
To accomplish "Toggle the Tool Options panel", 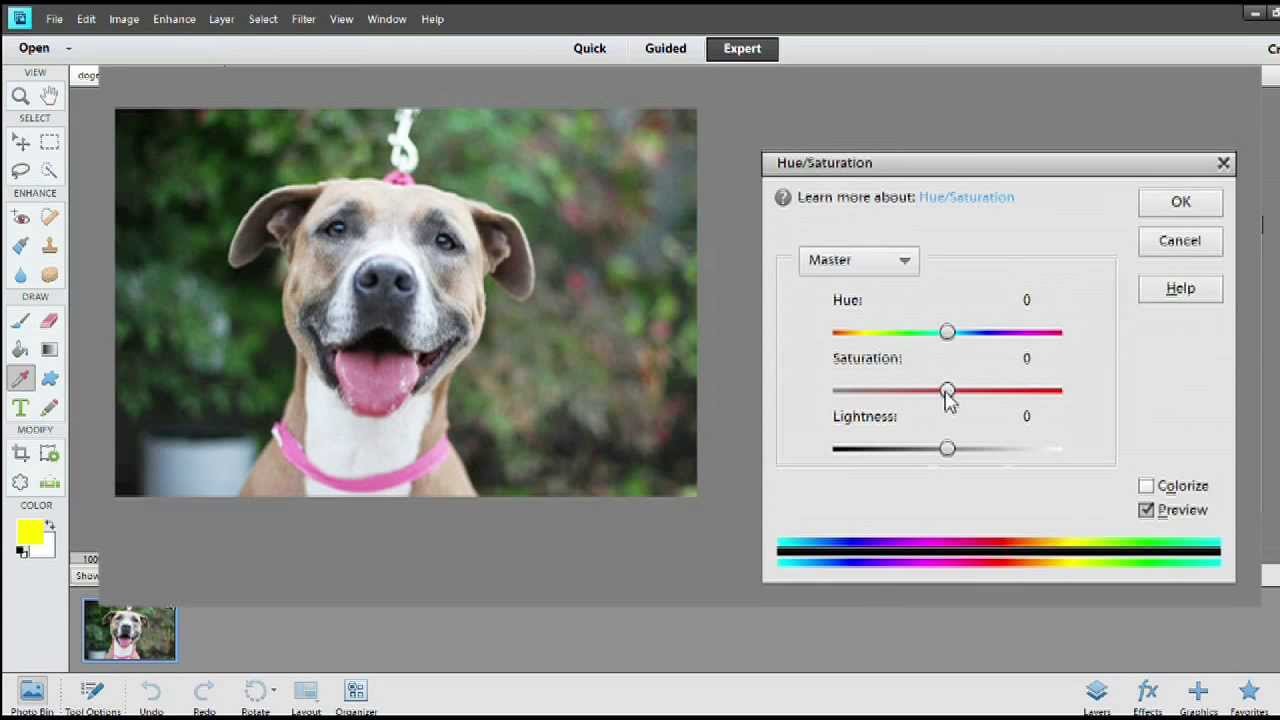I will 92,692.
